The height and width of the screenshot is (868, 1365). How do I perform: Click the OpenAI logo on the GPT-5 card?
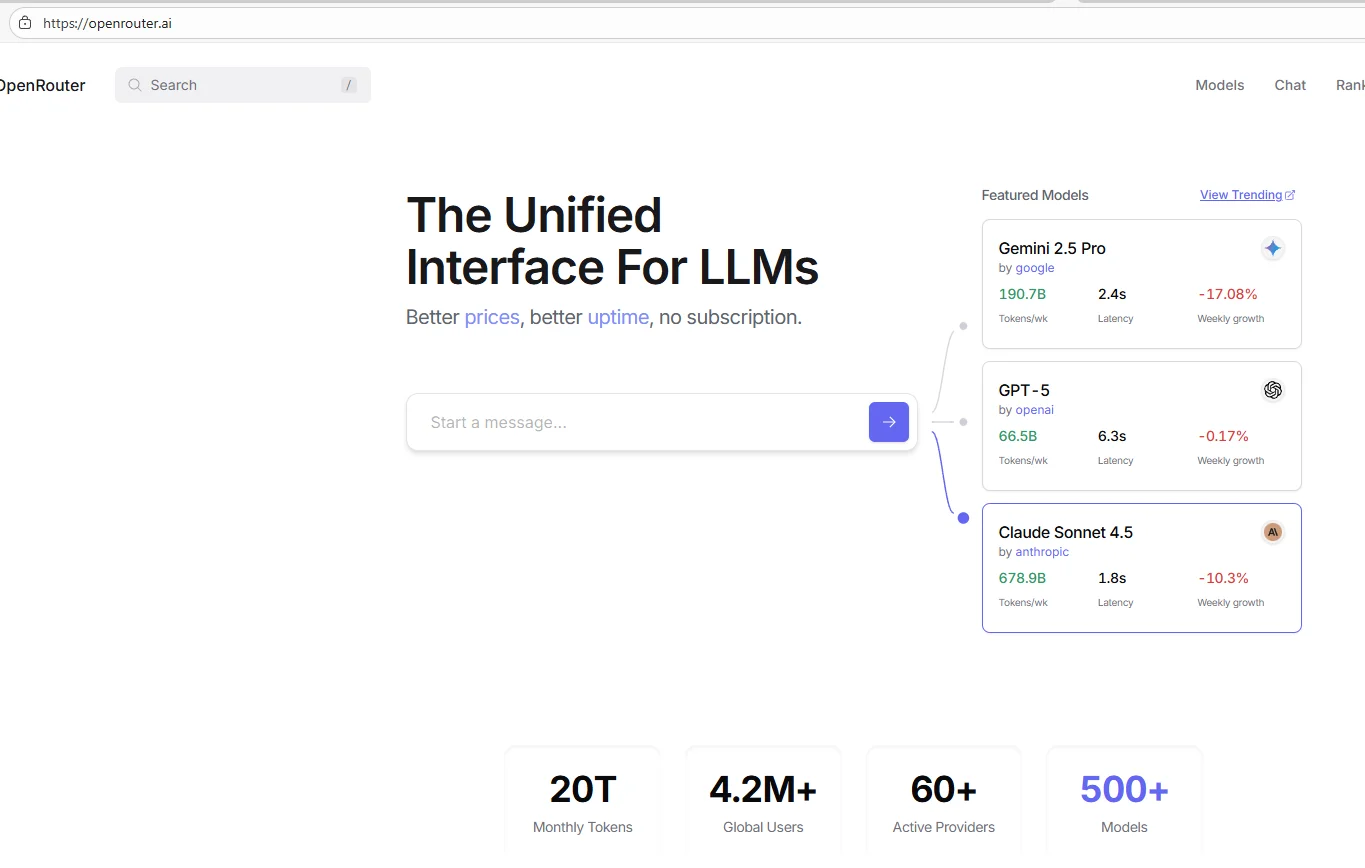coord(1272,390)
